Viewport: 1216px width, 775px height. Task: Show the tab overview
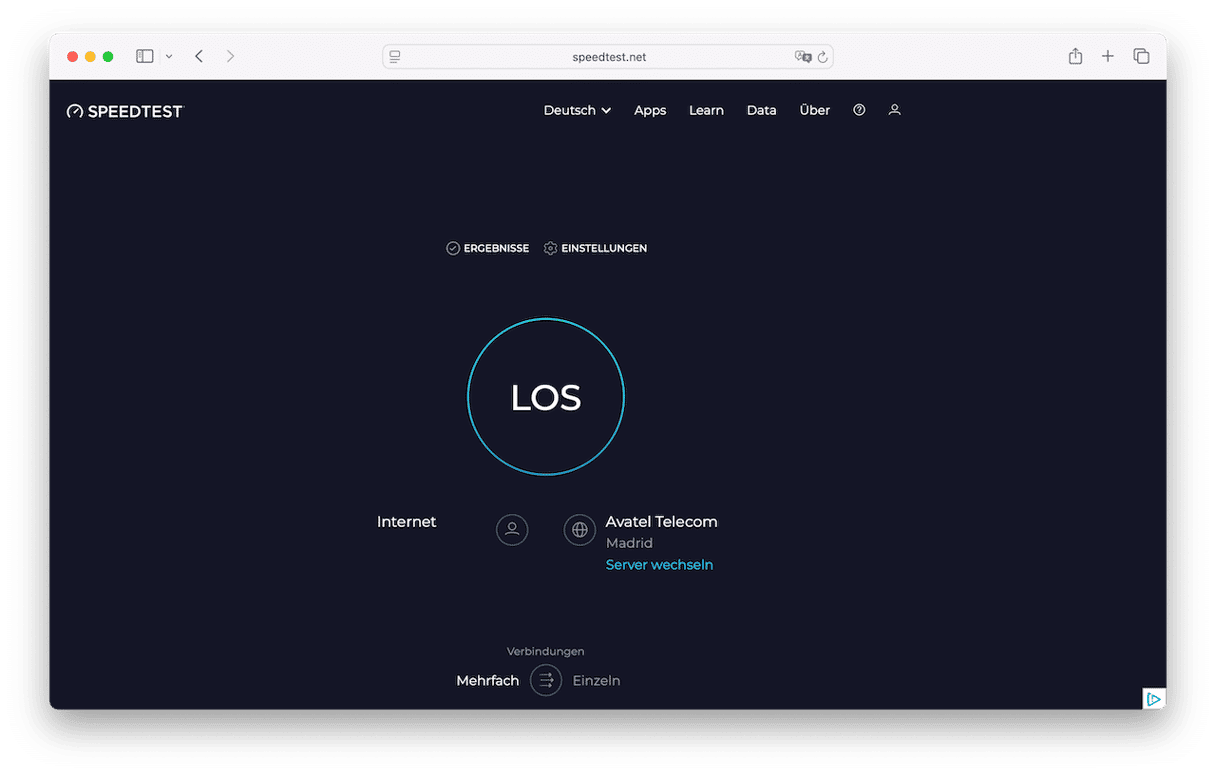tap(1141, 57)
